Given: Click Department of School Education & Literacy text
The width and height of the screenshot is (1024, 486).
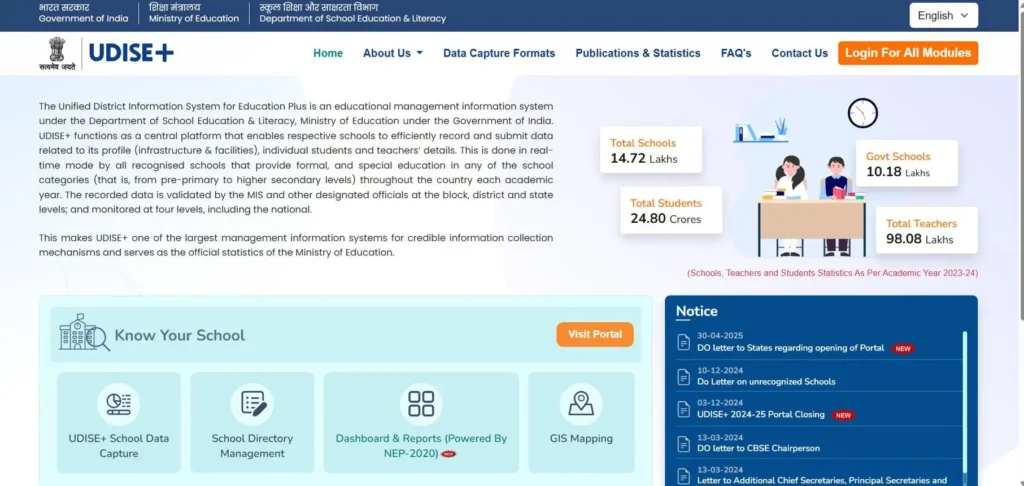Looking at the screenshot, I should pyautogui.click(x=353, y=18).
